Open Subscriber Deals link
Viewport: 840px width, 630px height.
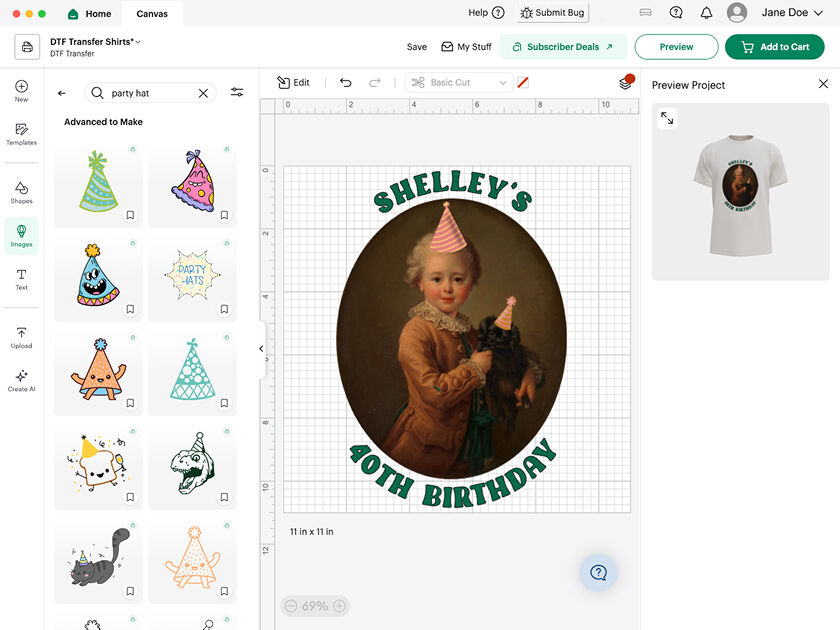[x=563, y=47]
